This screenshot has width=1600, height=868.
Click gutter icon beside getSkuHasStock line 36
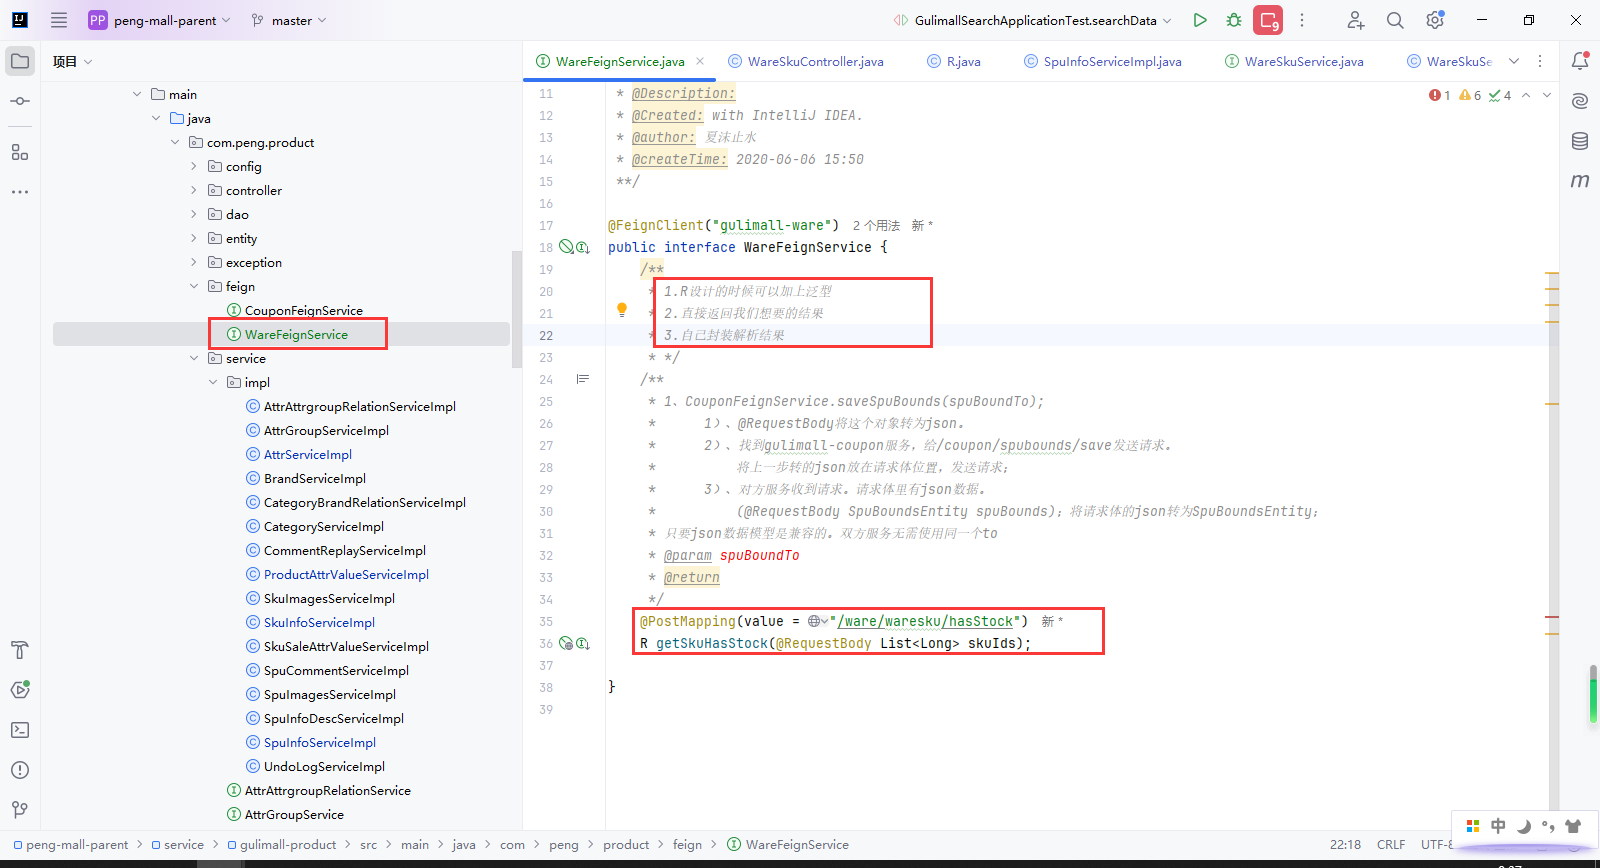coord(583,643)
